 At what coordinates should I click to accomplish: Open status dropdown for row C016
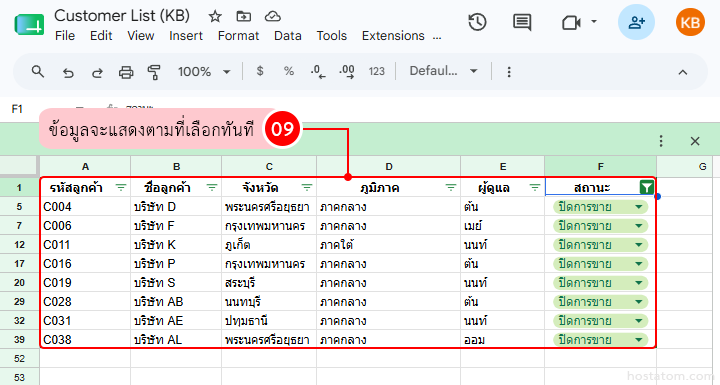pos(638,264)
